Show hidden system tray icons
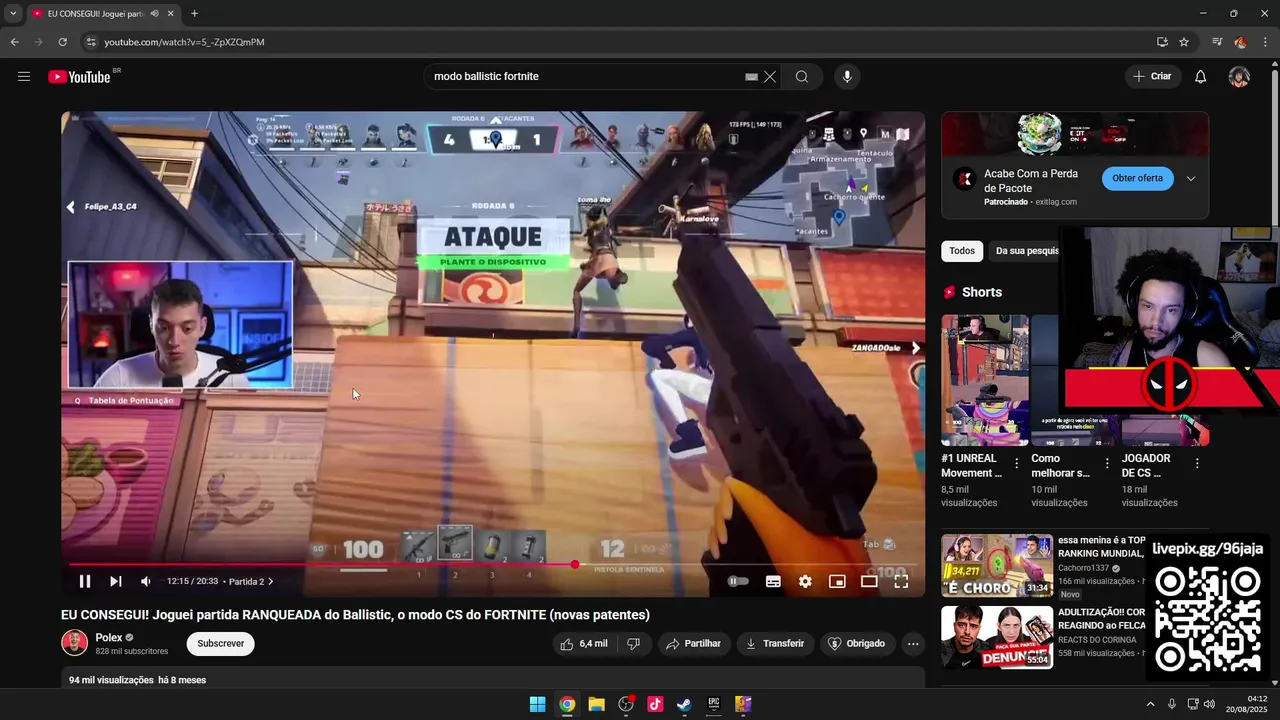 tap(1150, 704)
